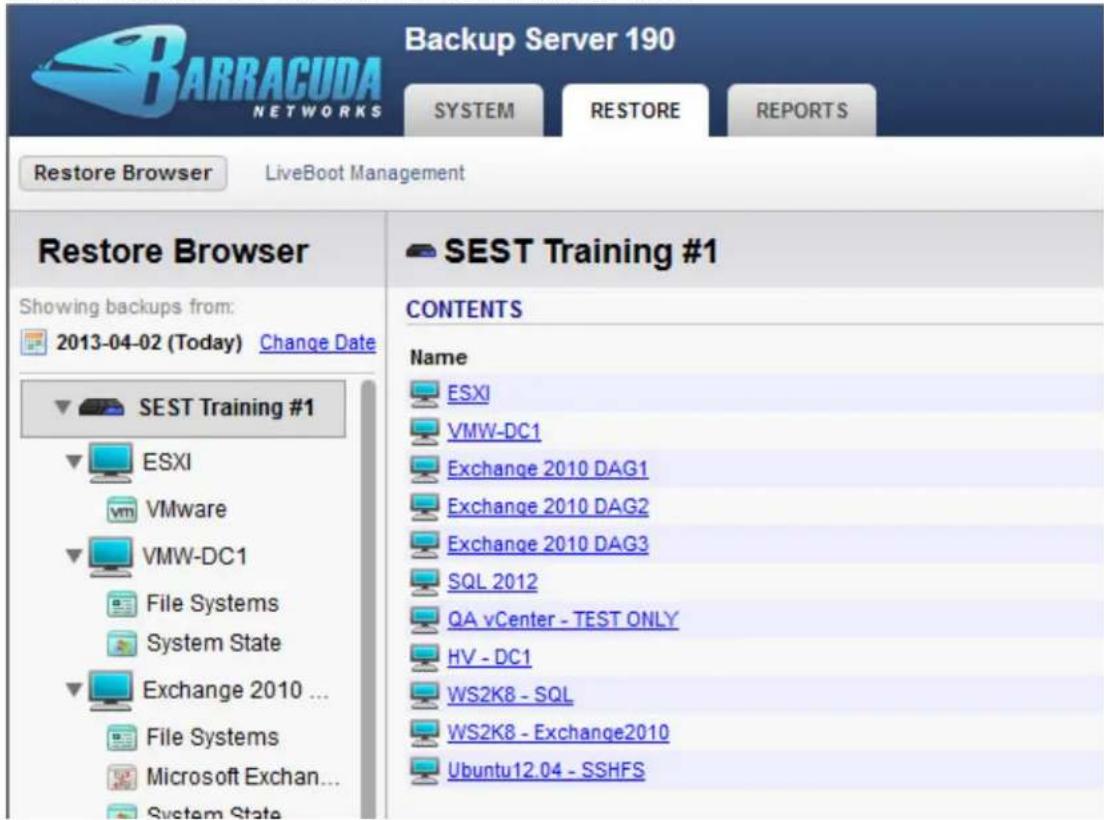Click monitor icon beside WS2K8 - Exchange2010
This screenshot has width=1104, height=820.
425,733
